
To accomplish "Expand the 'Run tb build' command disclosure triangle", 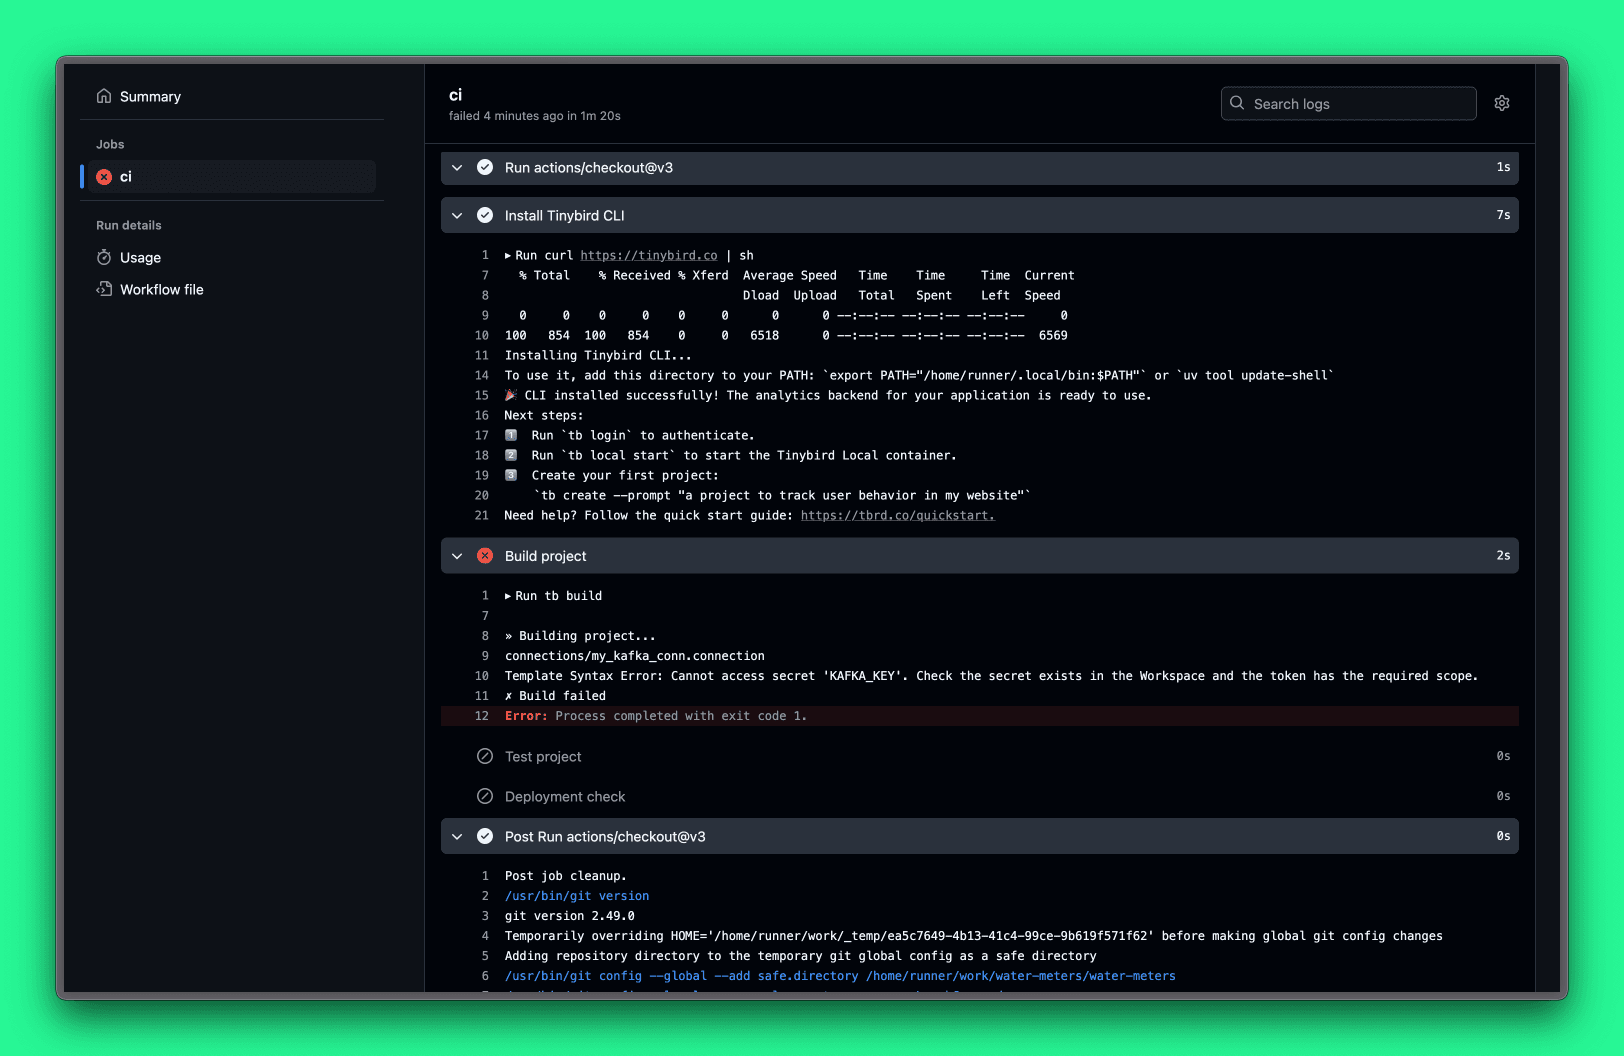I will pos(508,596).
